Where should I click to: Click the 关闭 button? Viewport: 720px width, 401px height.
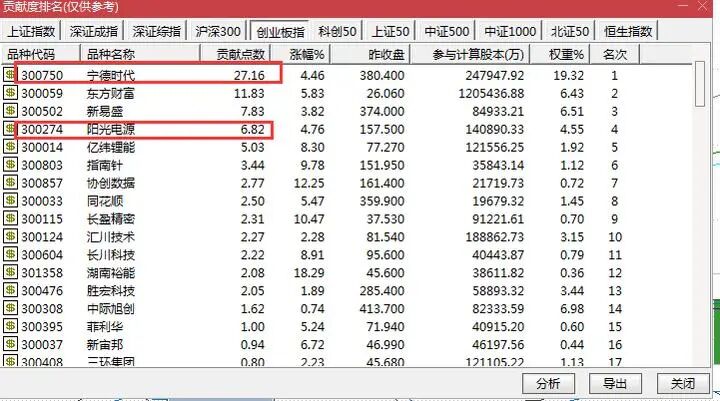point(683,383)
